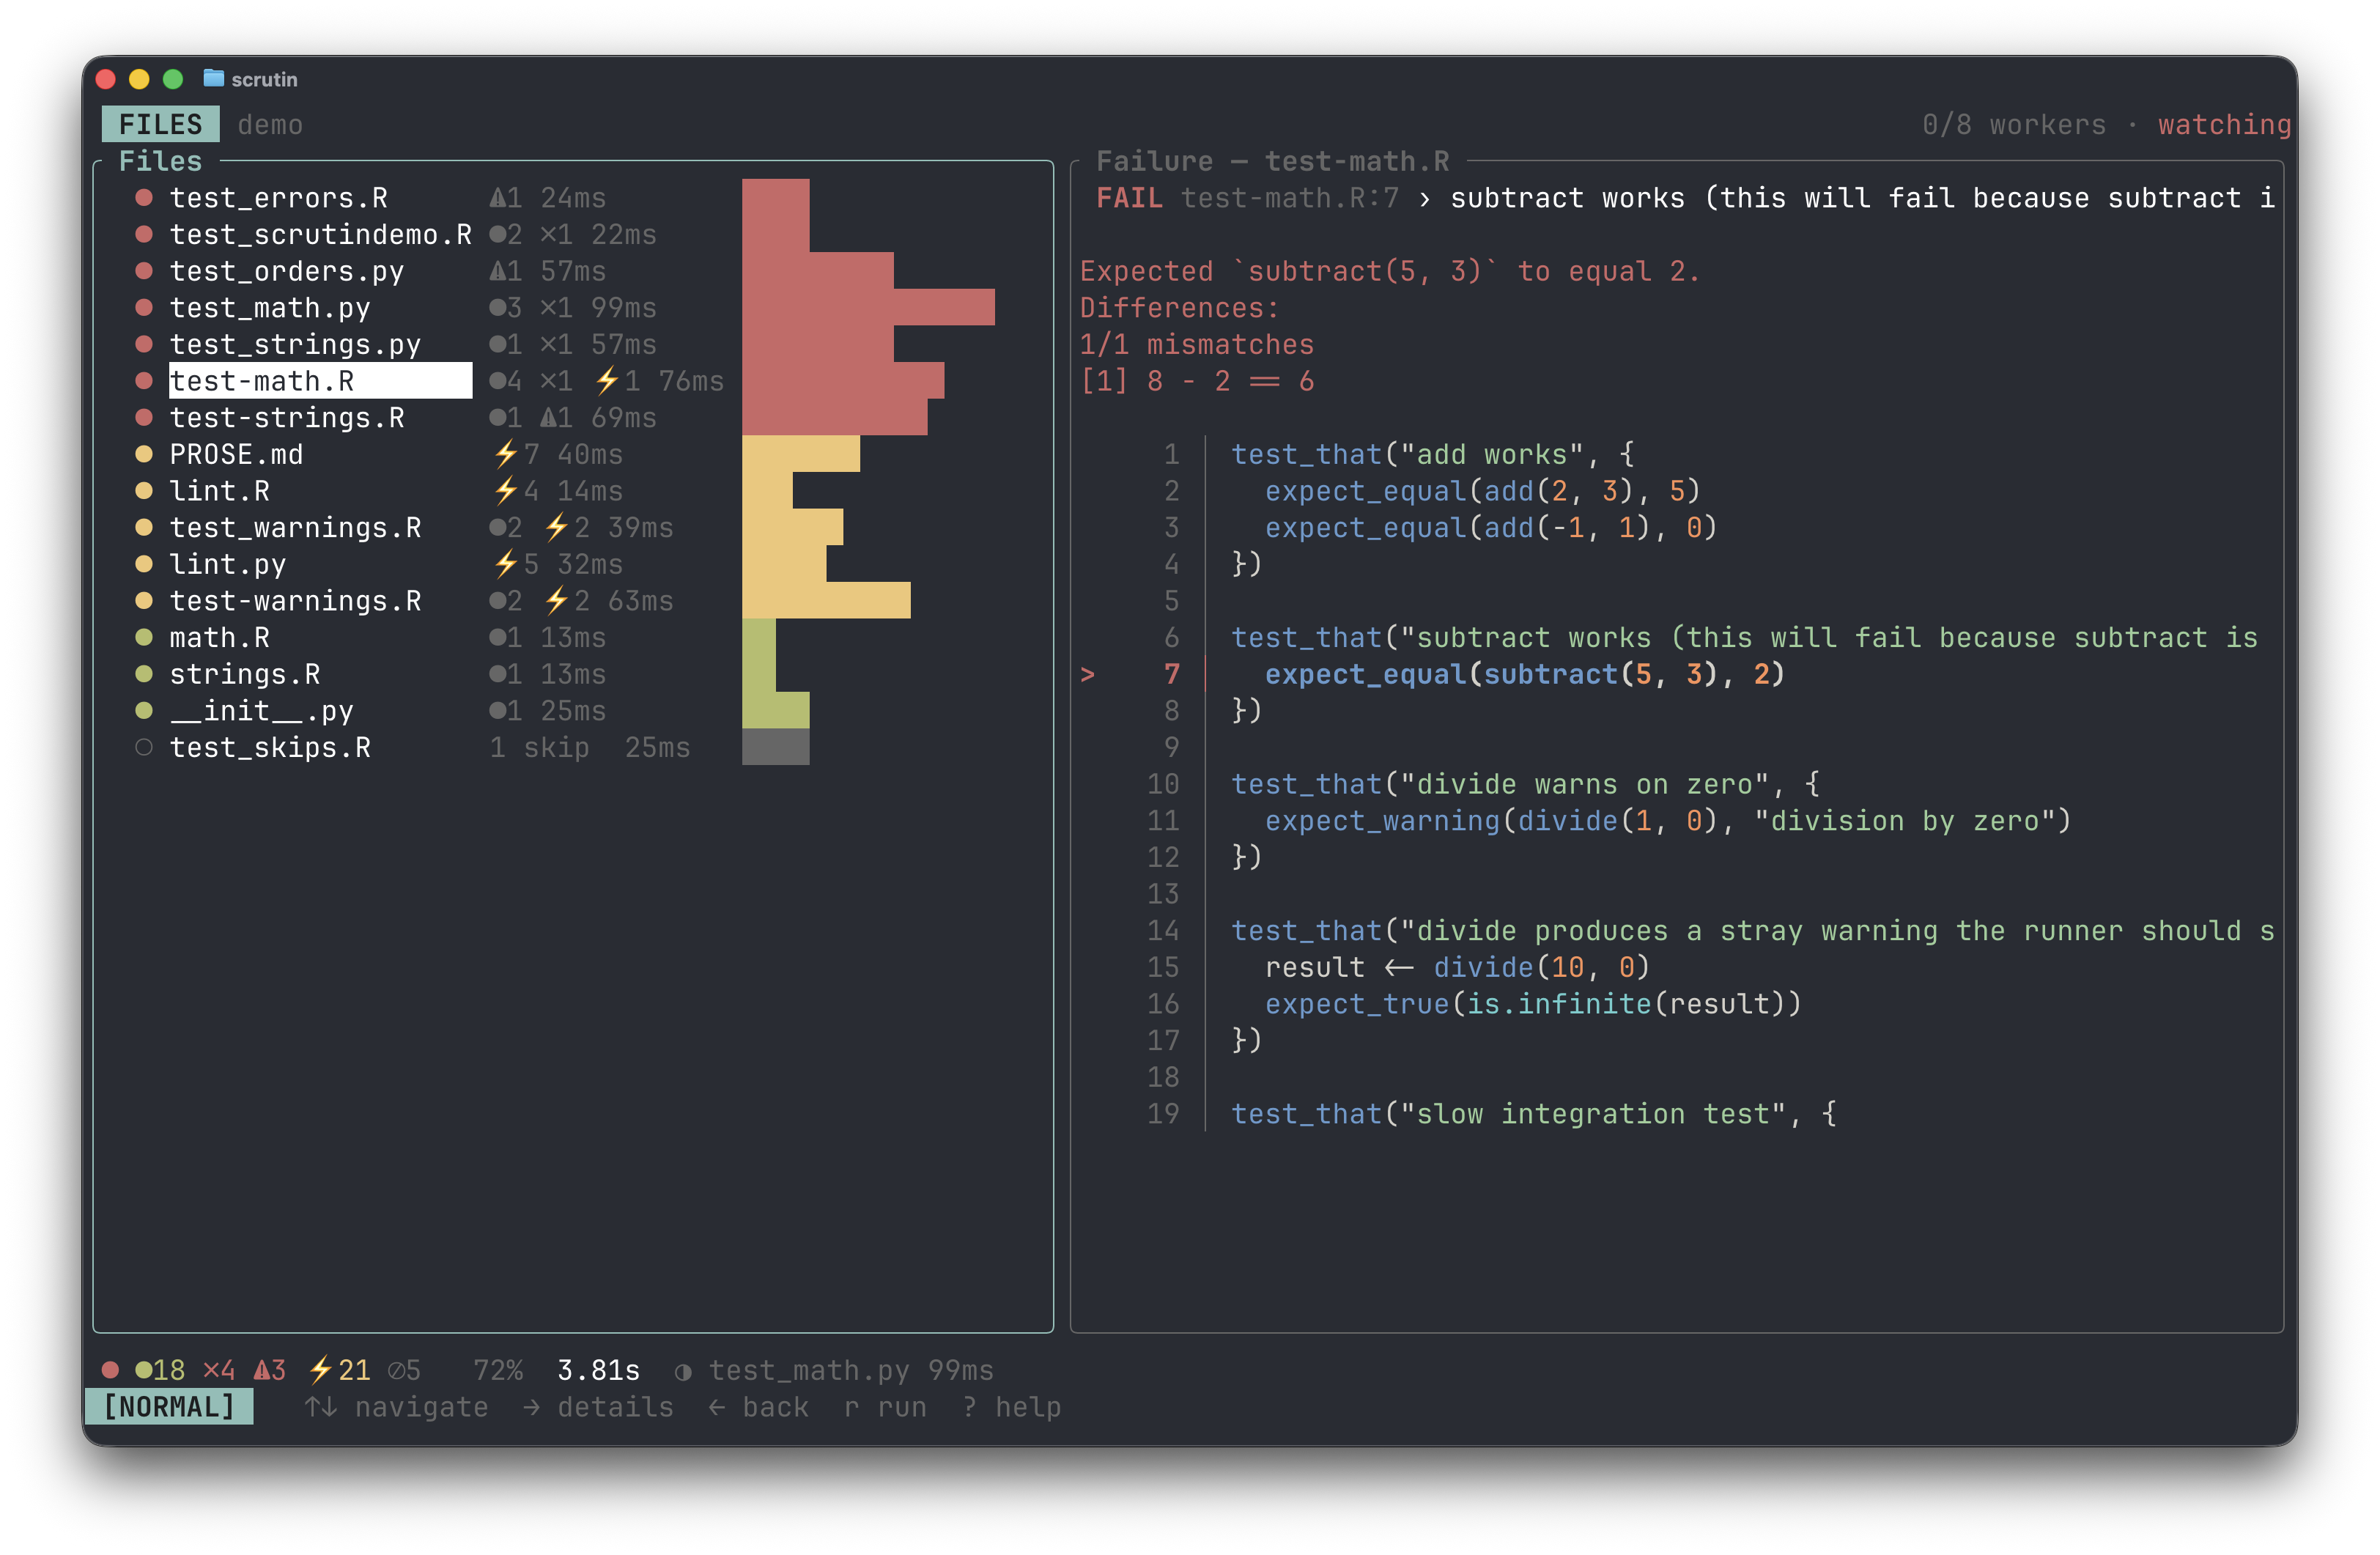This screenshot has width=2380, height=1555.
Task: Select the FILES tab
Action: click(159, 124)
